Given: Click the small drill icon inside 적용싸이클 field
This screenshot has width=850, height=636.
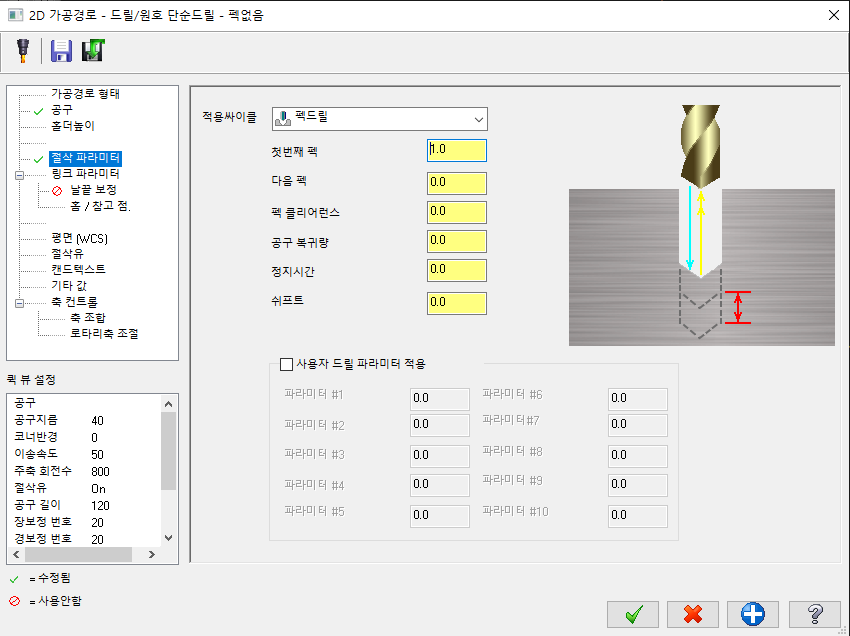Looking at the screenshot, I should coord(284,118).
